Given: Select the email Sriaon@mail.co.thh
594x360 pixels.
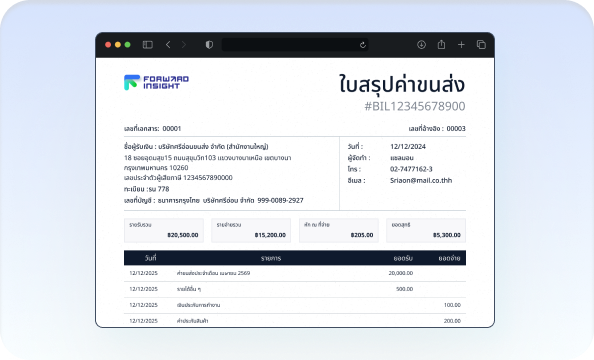Looking at the screenshot, I should (421, 180).
